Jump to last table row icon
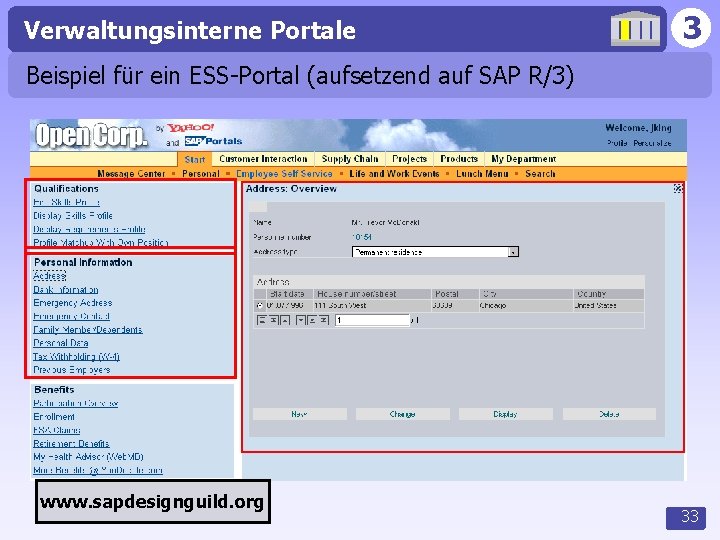 pyautogui.click(x=324, y=320)
